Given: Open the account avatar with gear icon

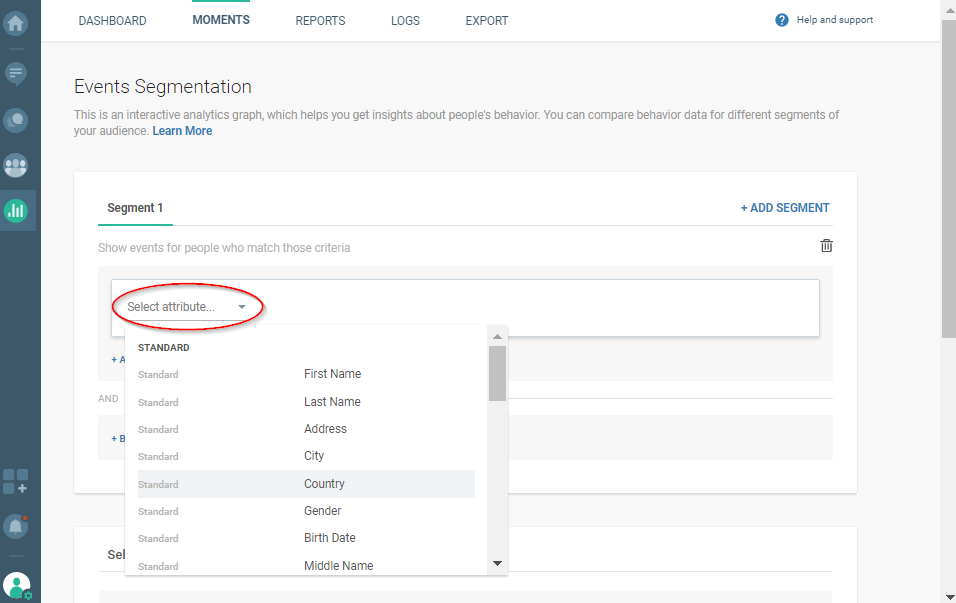Looking at the screenshot, I should click(15, 585).
